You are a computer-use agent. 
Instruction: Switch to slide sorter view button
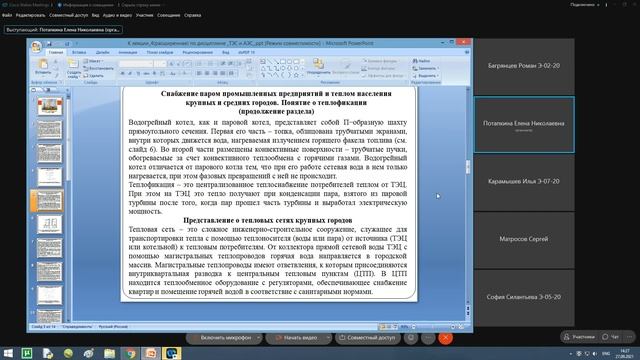389,327
